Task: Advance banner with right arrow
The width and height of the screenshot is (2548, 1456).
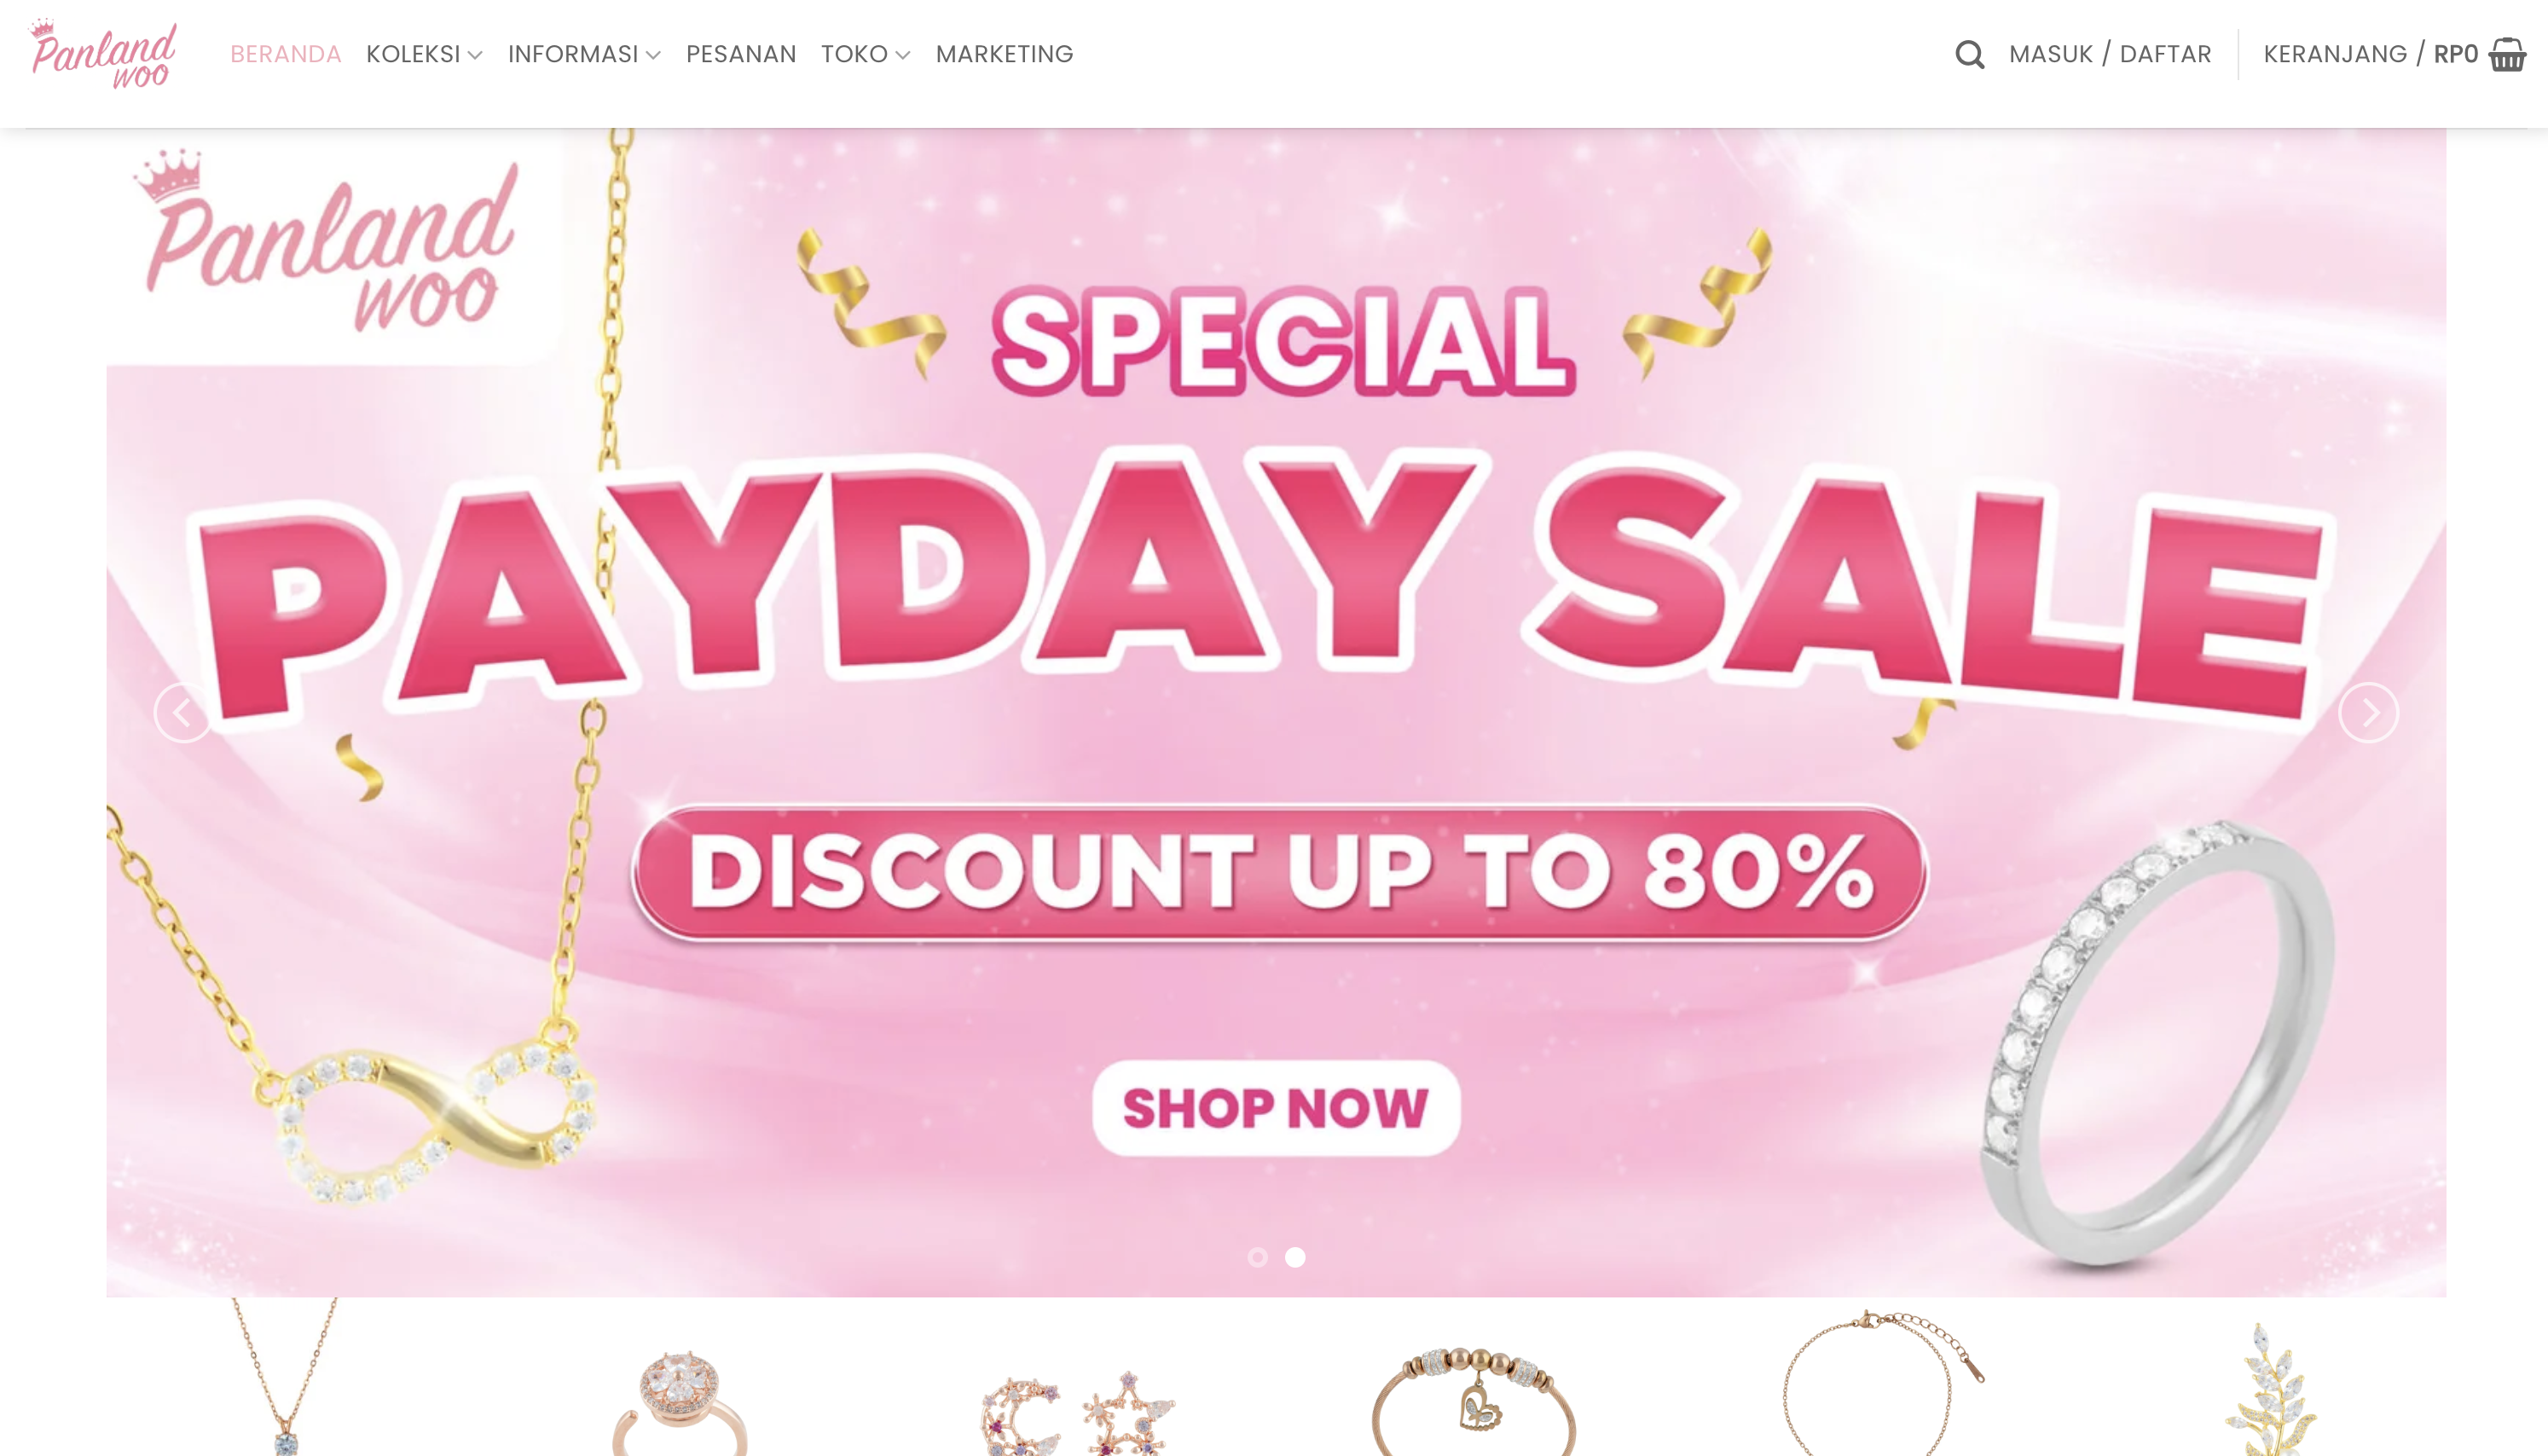Action: click(x=2369, y=713)
